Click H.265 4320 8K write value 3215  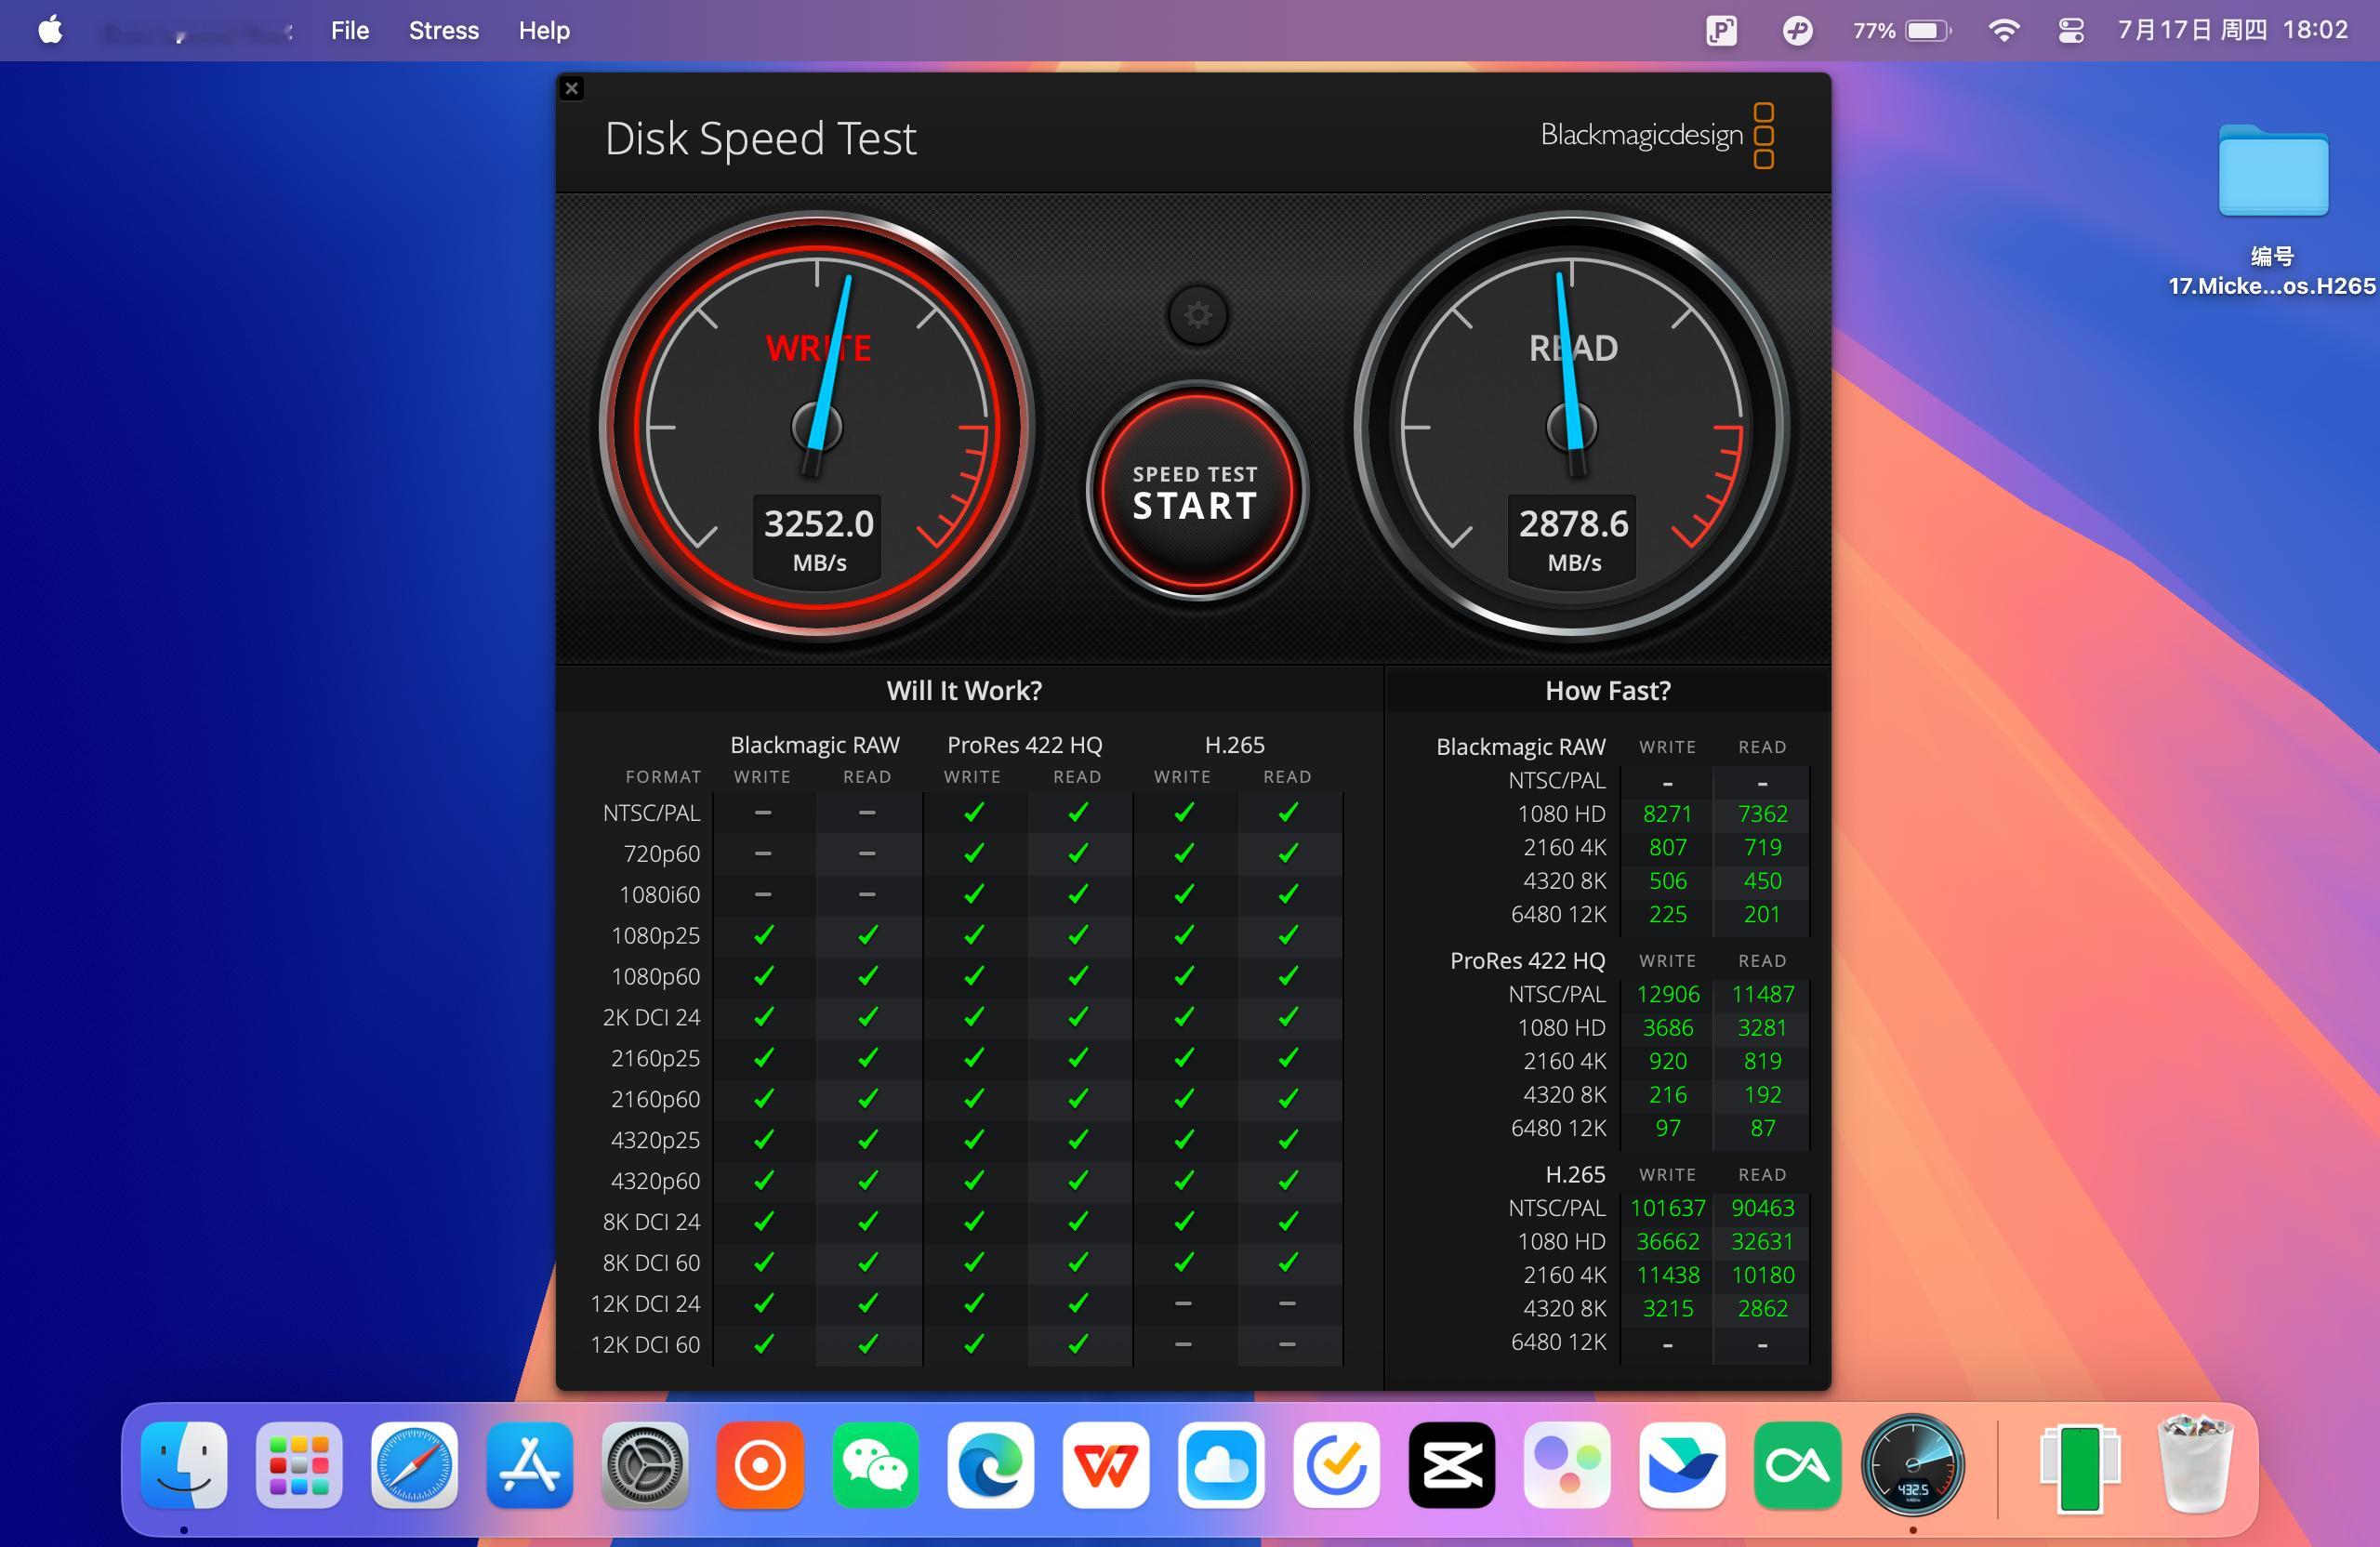pos(1667,1308)
